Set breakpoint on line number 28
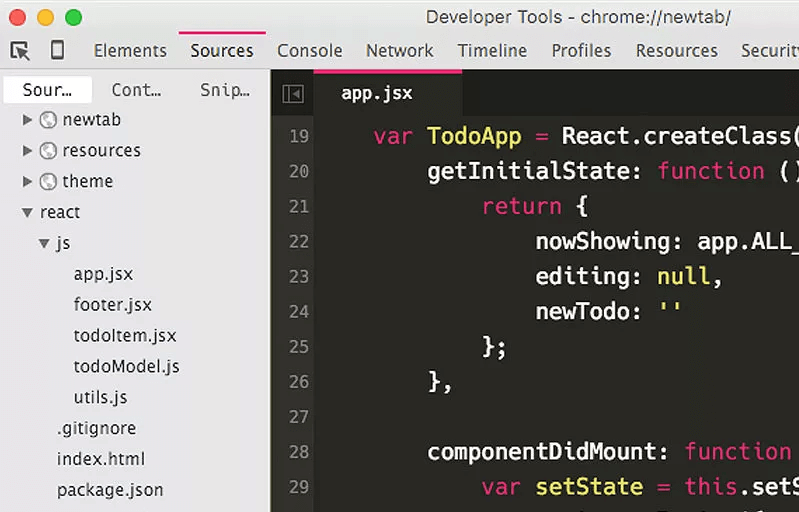Screen dimensions: 799x512 299,452
